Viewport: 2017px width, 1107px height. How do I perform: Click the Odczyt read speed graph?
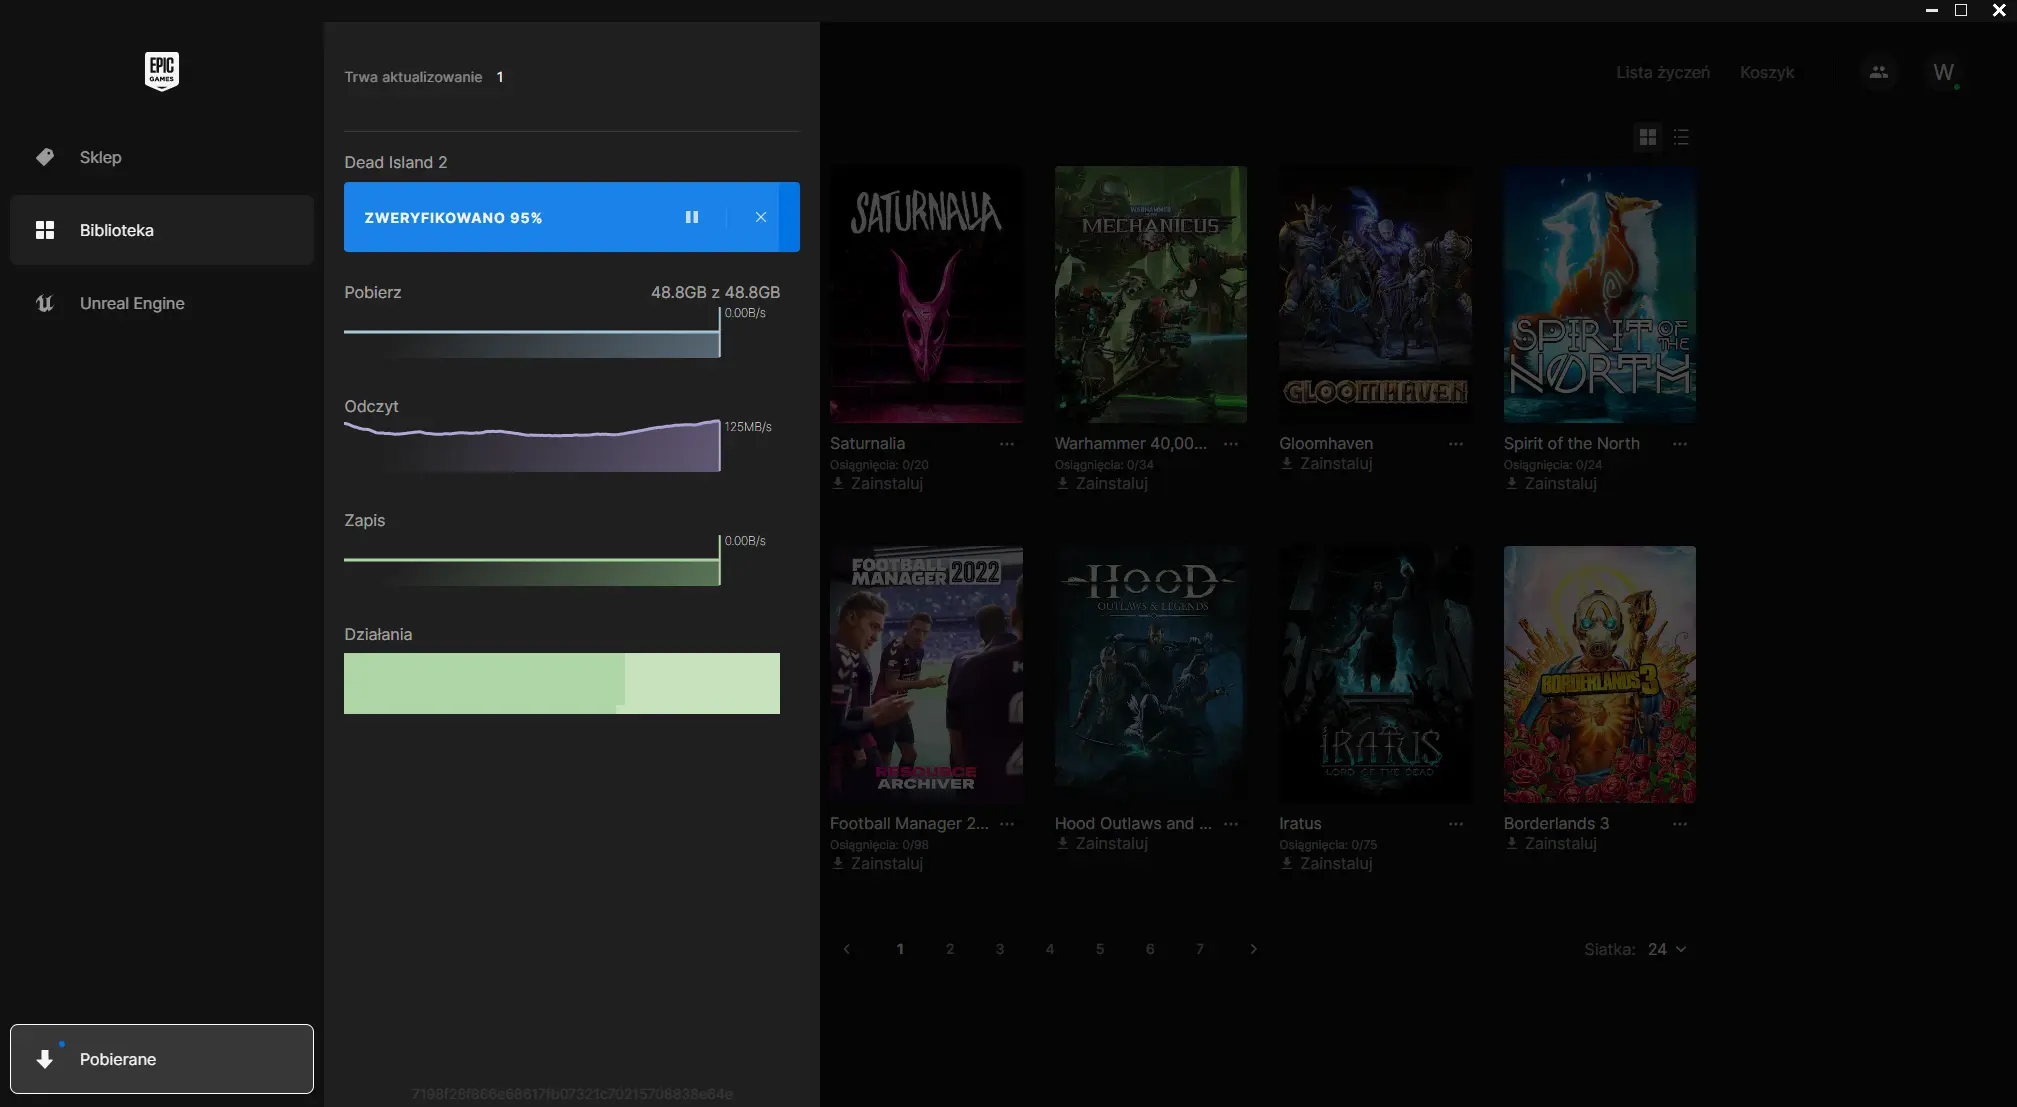point(532,445)
